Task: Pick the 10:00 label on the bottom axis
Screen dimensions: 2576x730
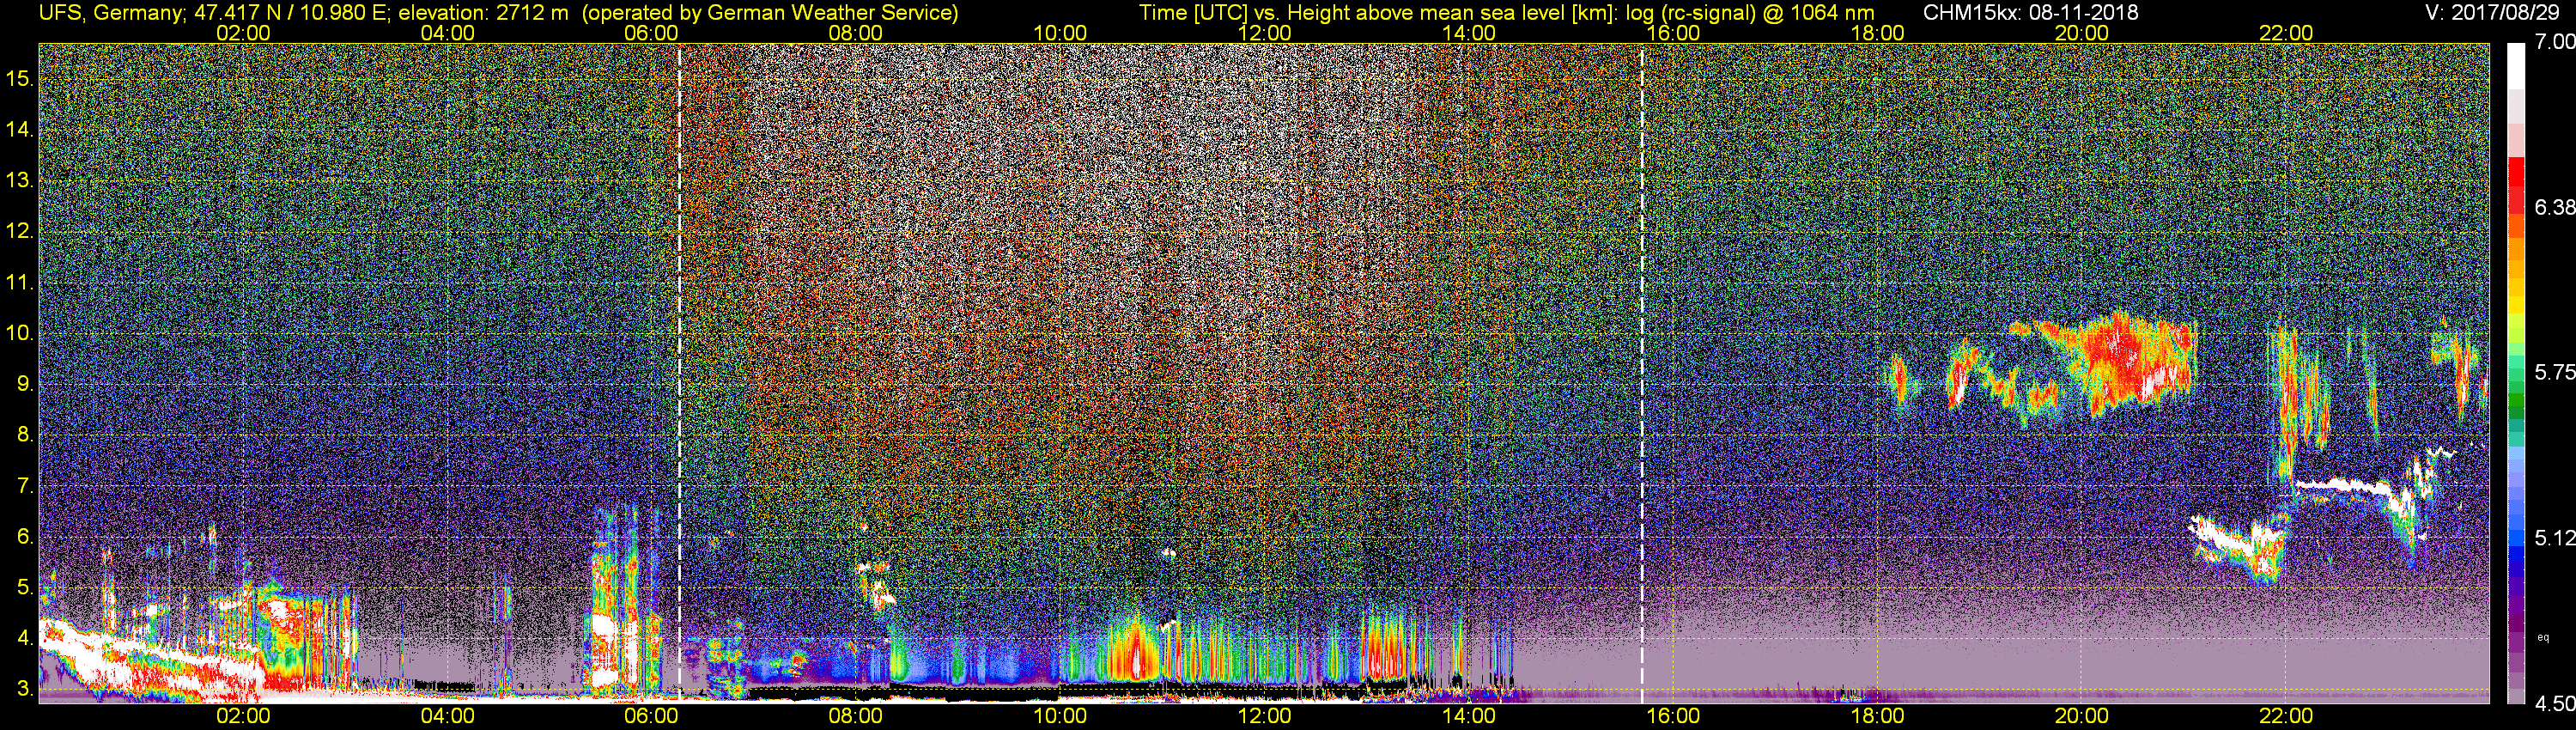Action: click(x=1060, y=716)
